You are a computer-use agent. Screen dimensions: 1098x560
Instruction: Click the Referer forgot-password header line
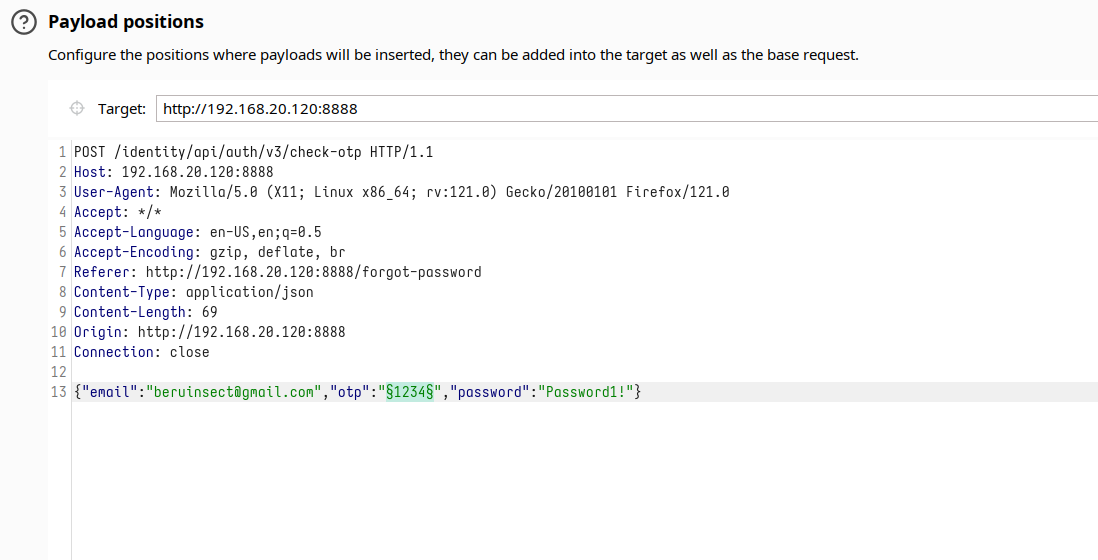(277, 272)
